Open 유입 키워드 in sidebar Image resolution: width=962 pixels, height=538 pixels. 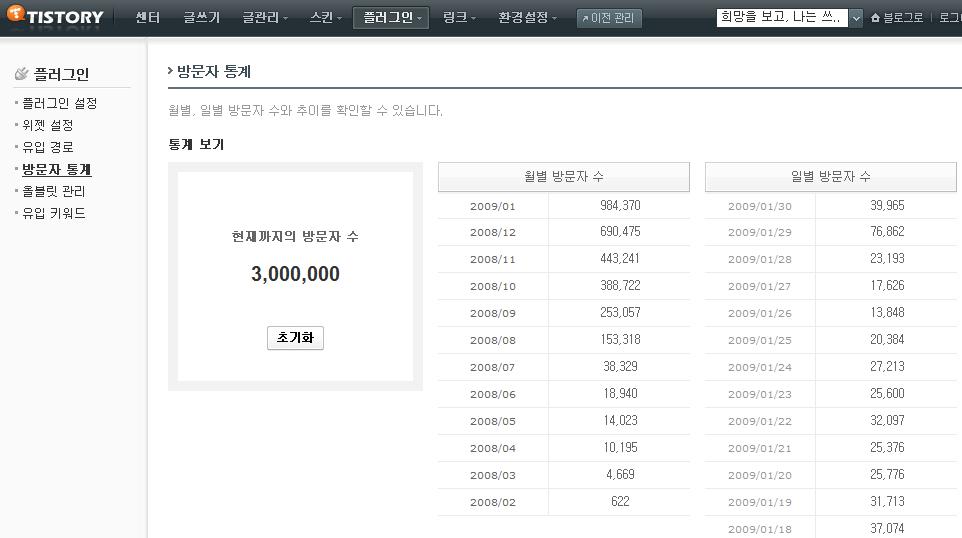tap(54, 213)
